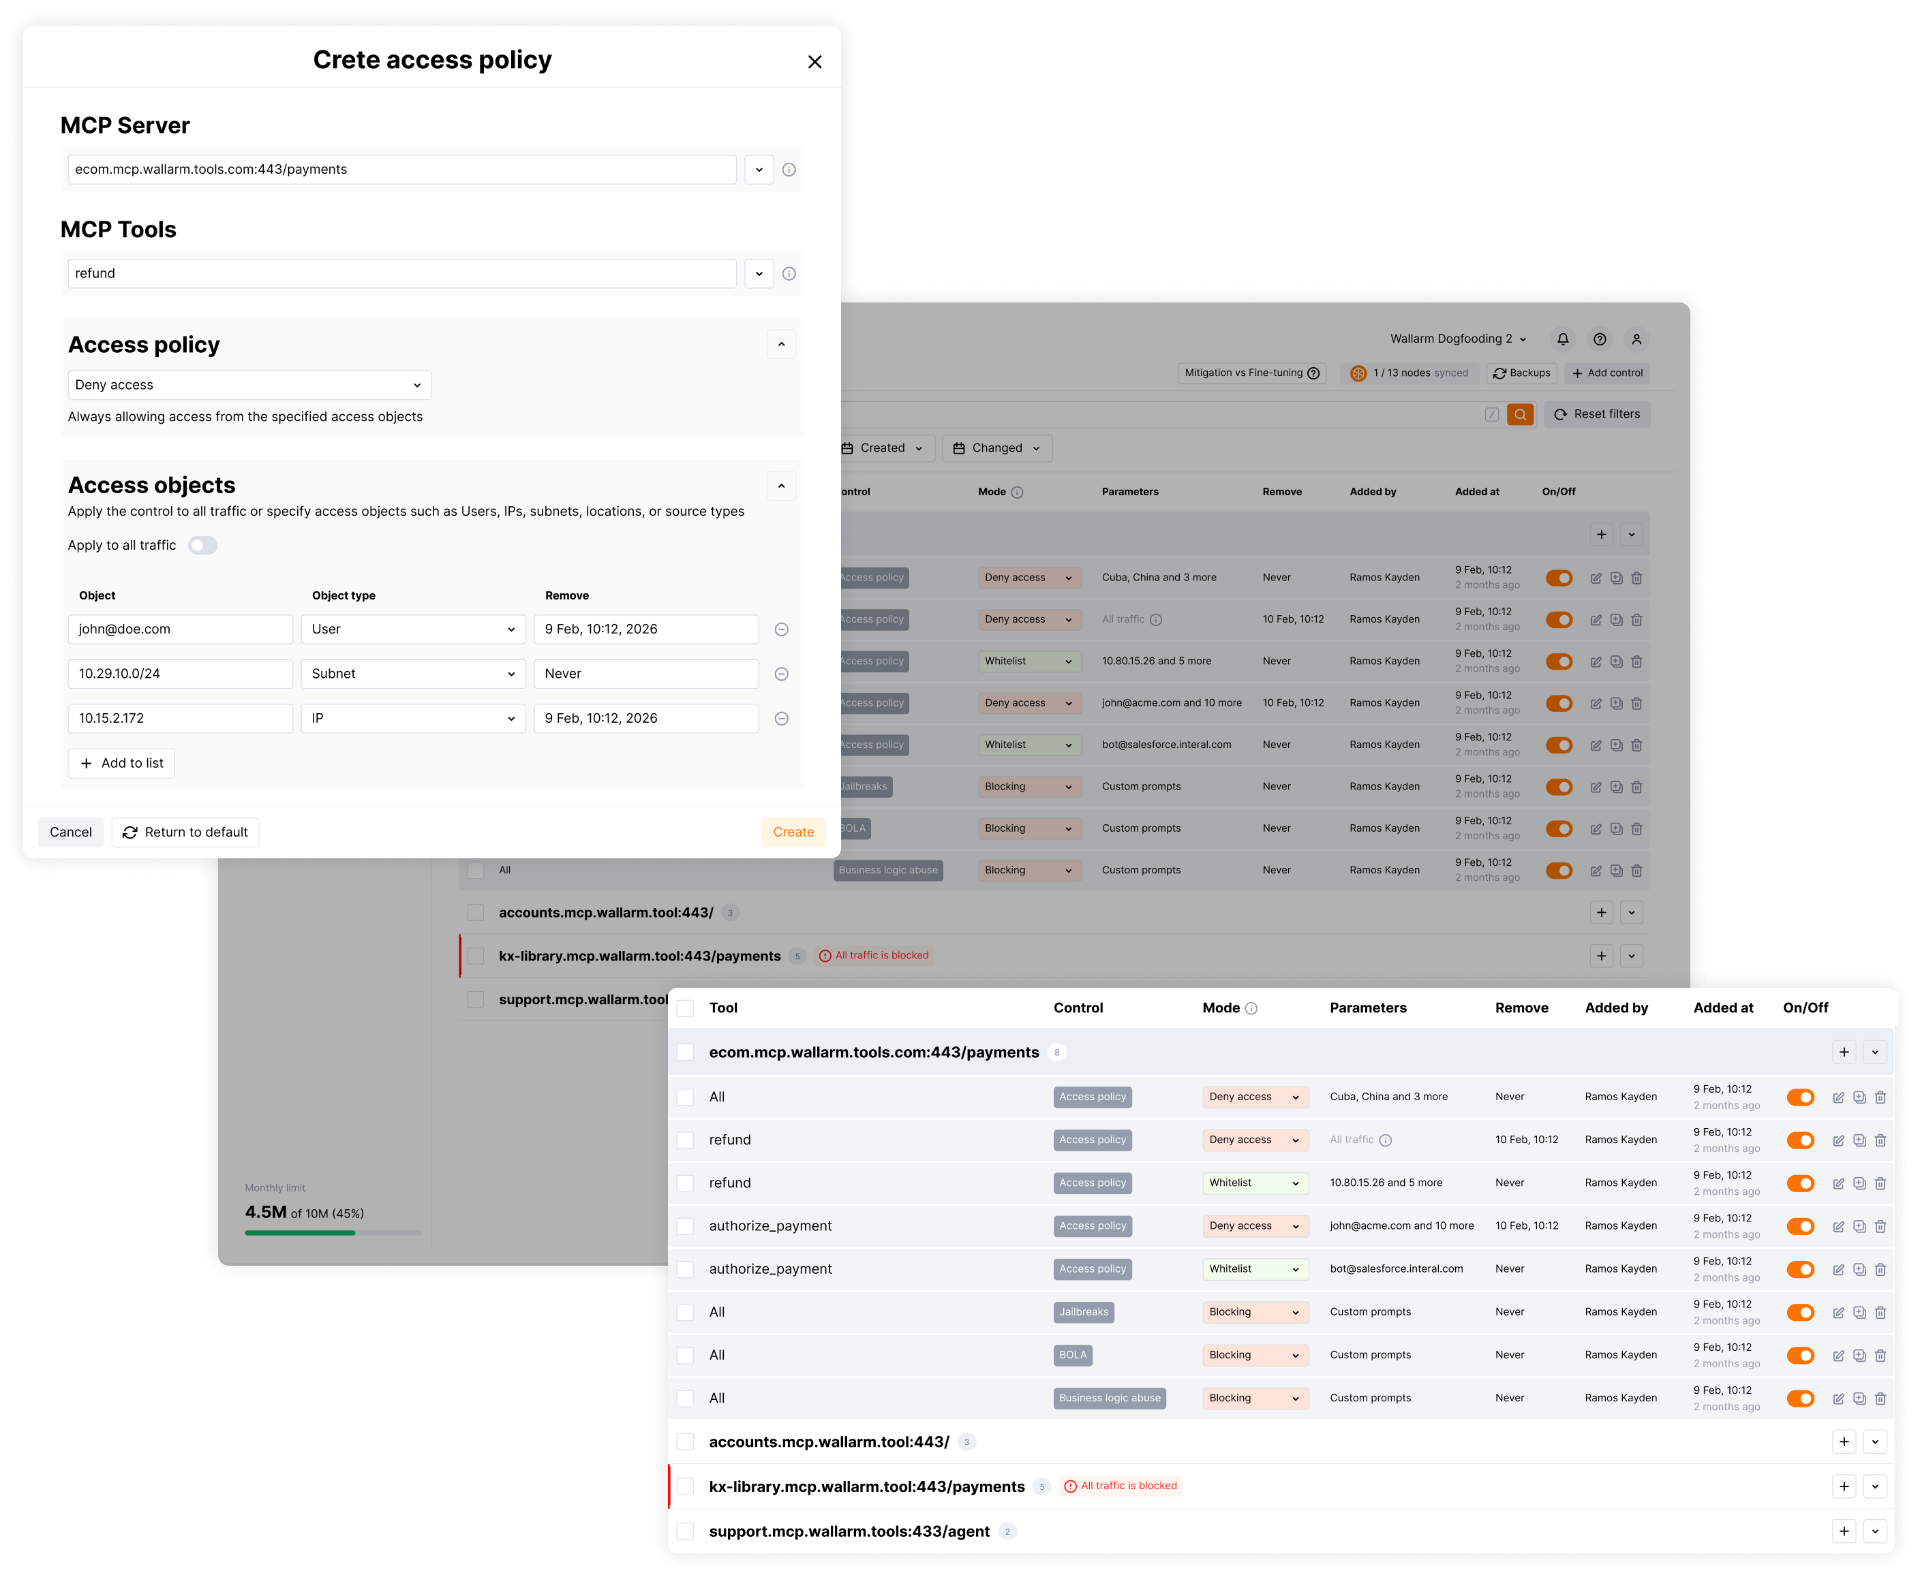Duplicate the All Jailbreaks rule via copy icon
This screenshot has width=1920, height=1575.
[x=1860, y=1312]
